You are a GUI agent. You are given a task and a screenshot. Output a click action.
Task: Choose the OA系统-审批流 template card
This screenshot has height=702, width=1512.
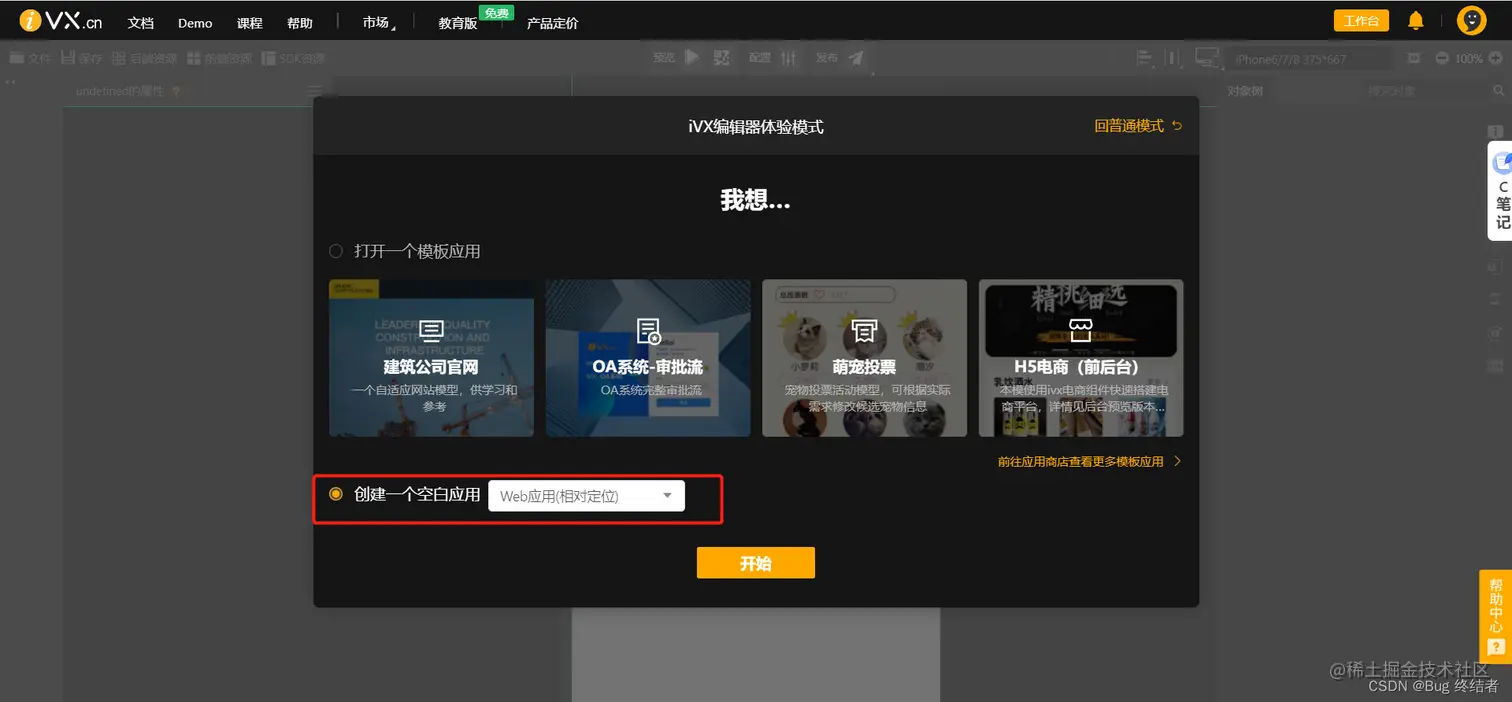click(648, 358)
